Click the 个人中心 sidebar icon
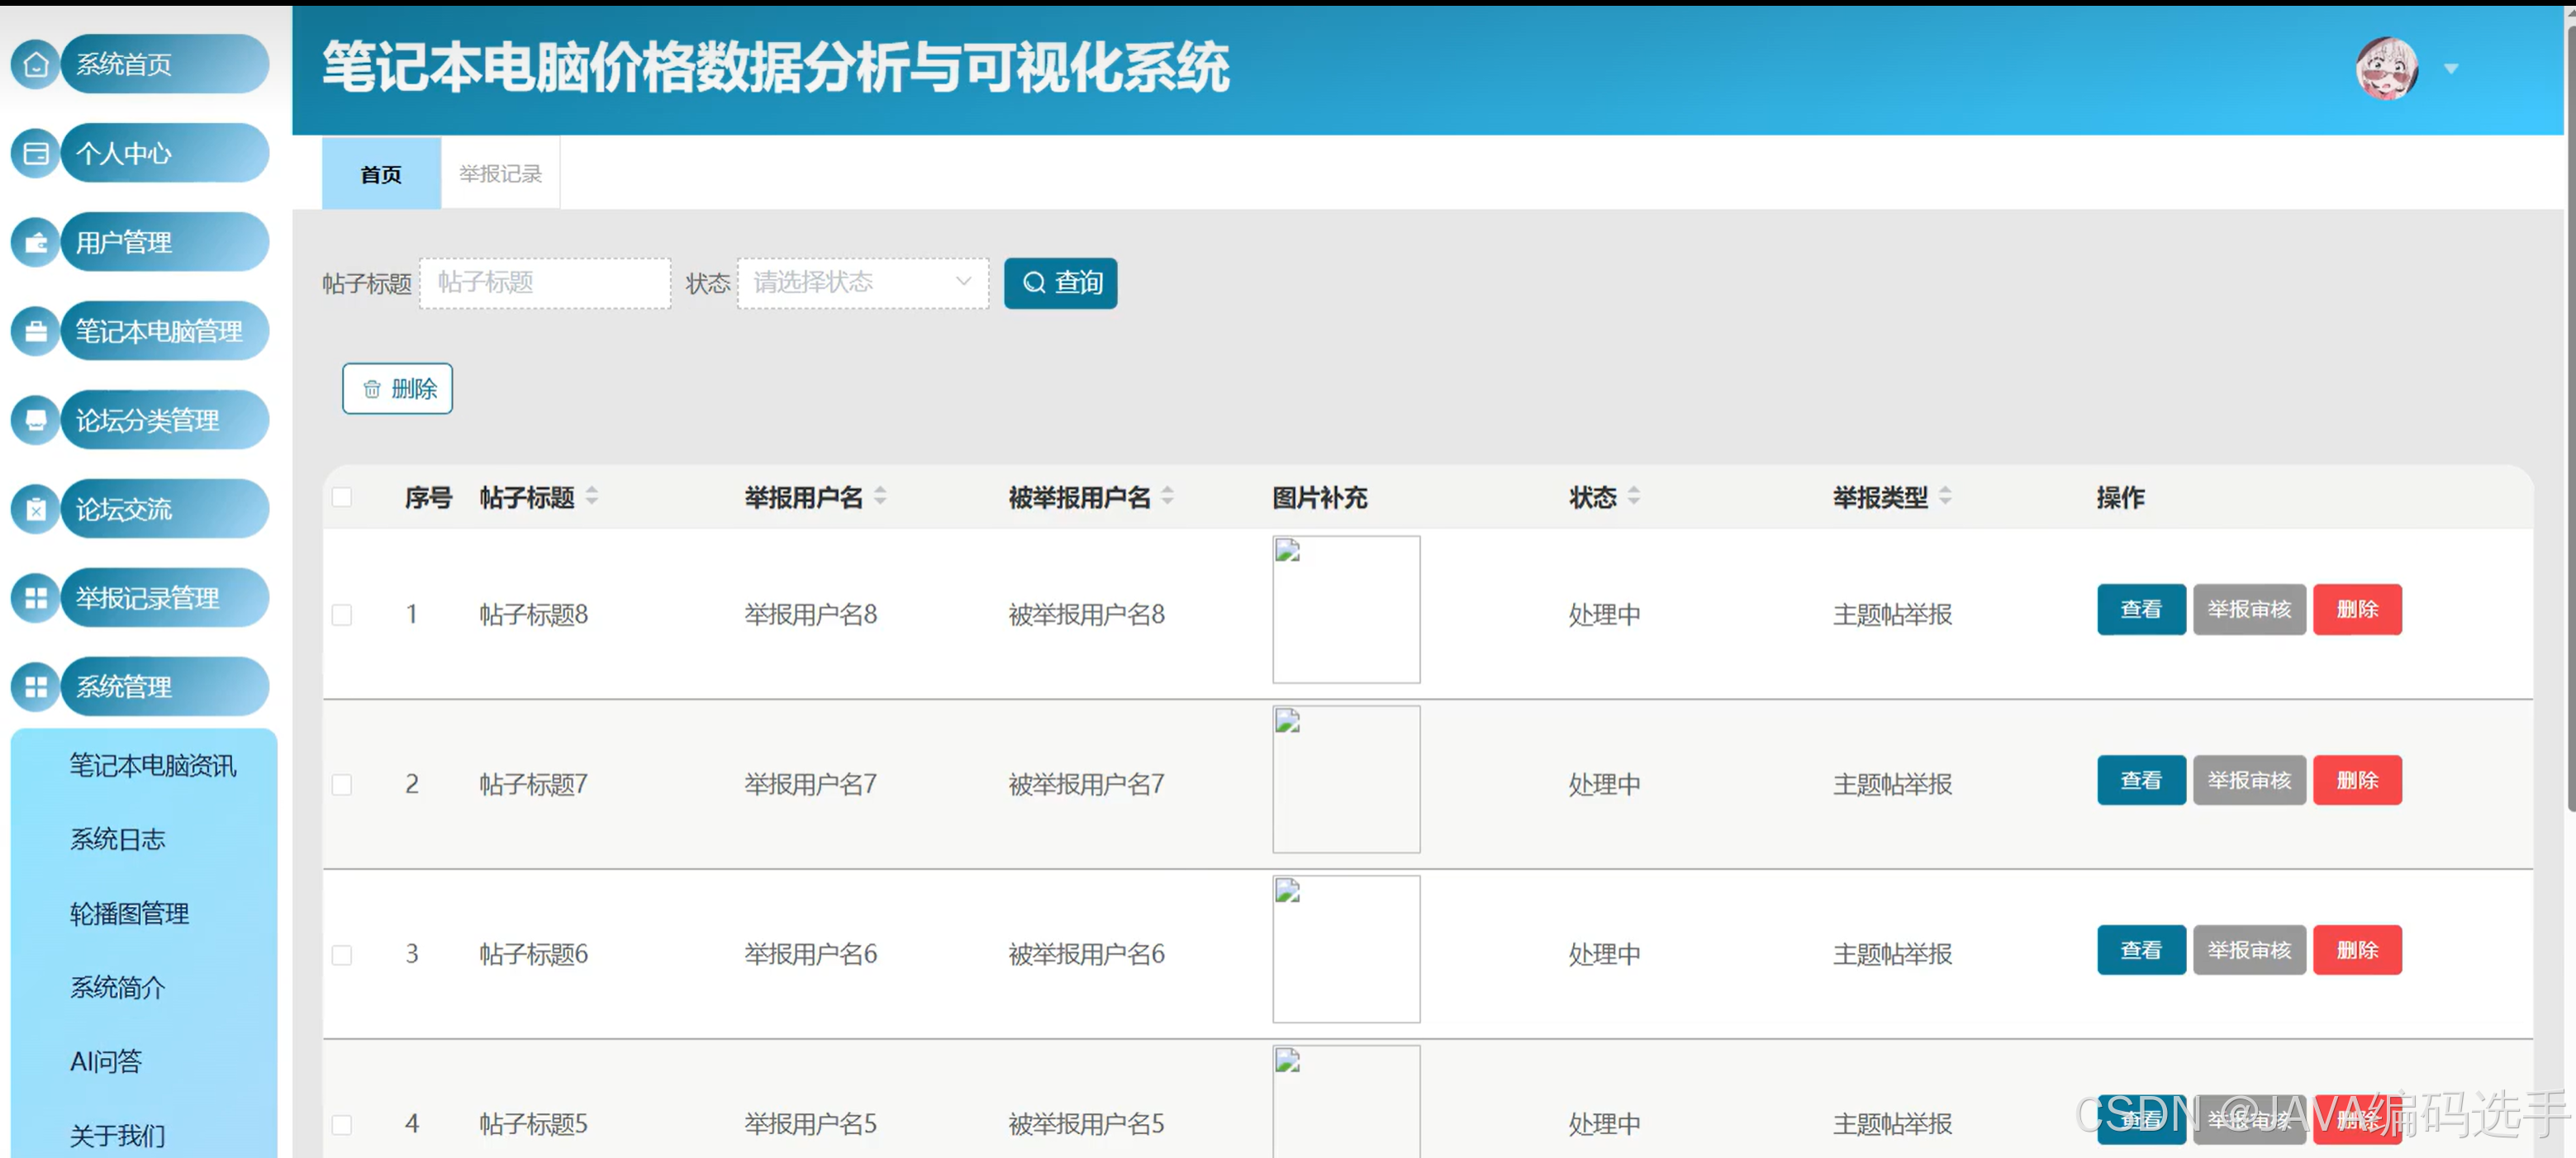The width and height of the screenshot is (2576, 1158). (x=36, y=154)
